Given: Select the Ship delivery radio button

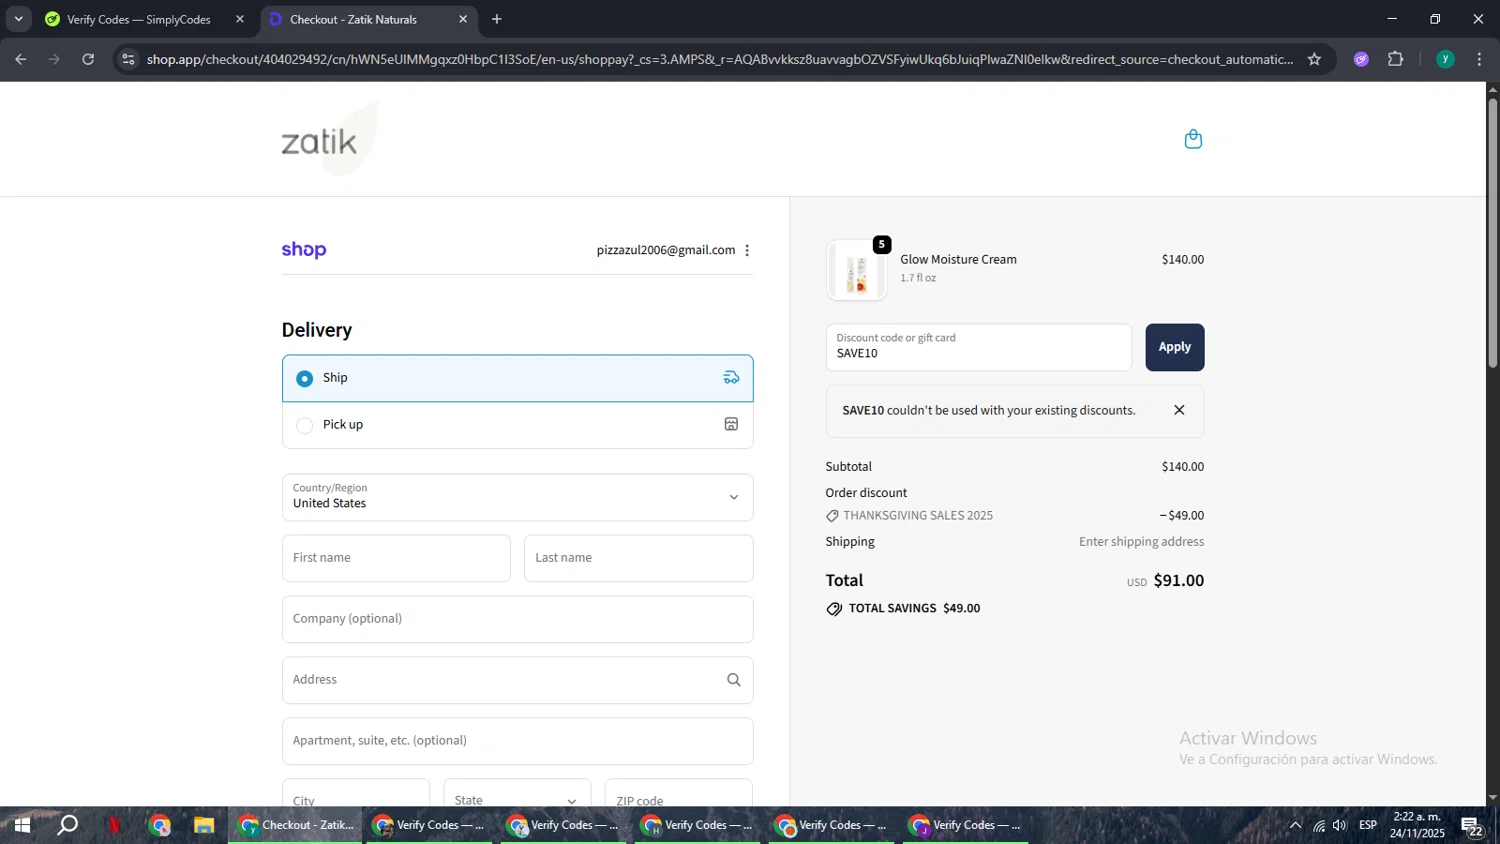Looking at the screenshot, I should (x=305, y=378).
